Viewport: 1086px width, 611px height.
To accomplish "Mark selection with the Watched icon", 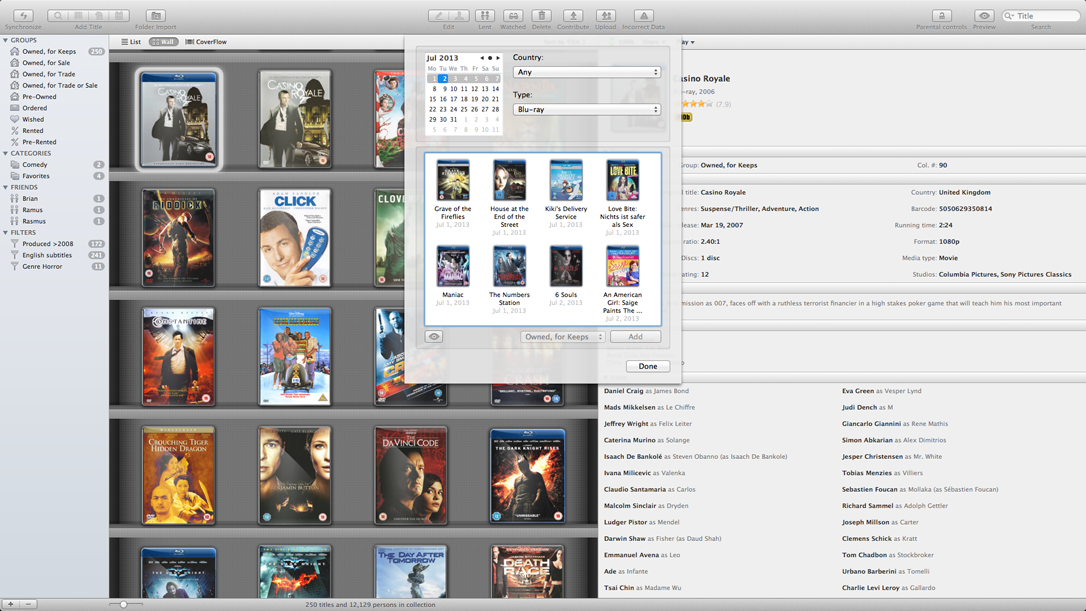I will [x=514, y=15].
